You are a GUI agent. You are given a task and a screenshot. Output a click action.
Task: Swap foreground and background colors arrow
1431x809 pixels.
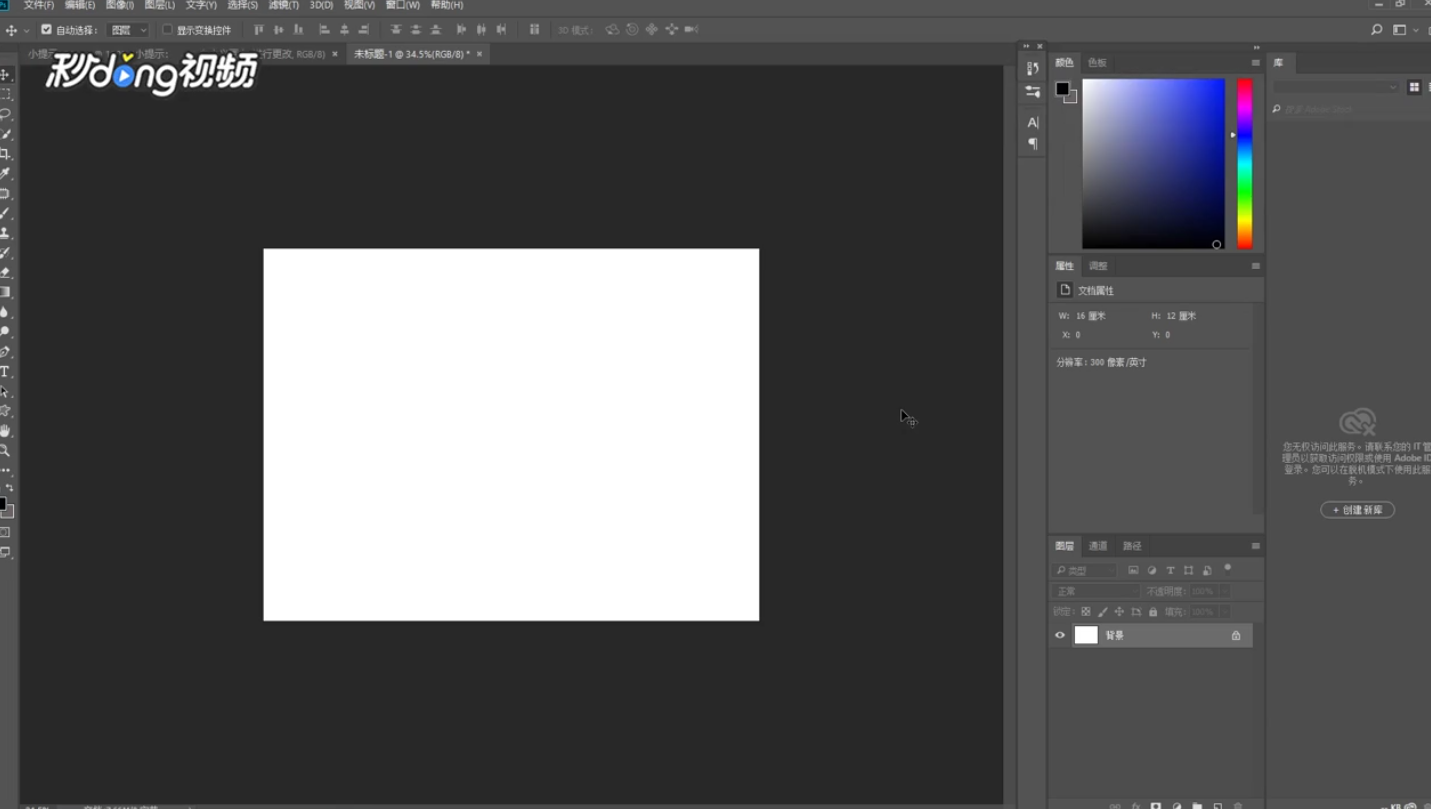point(9,488)
